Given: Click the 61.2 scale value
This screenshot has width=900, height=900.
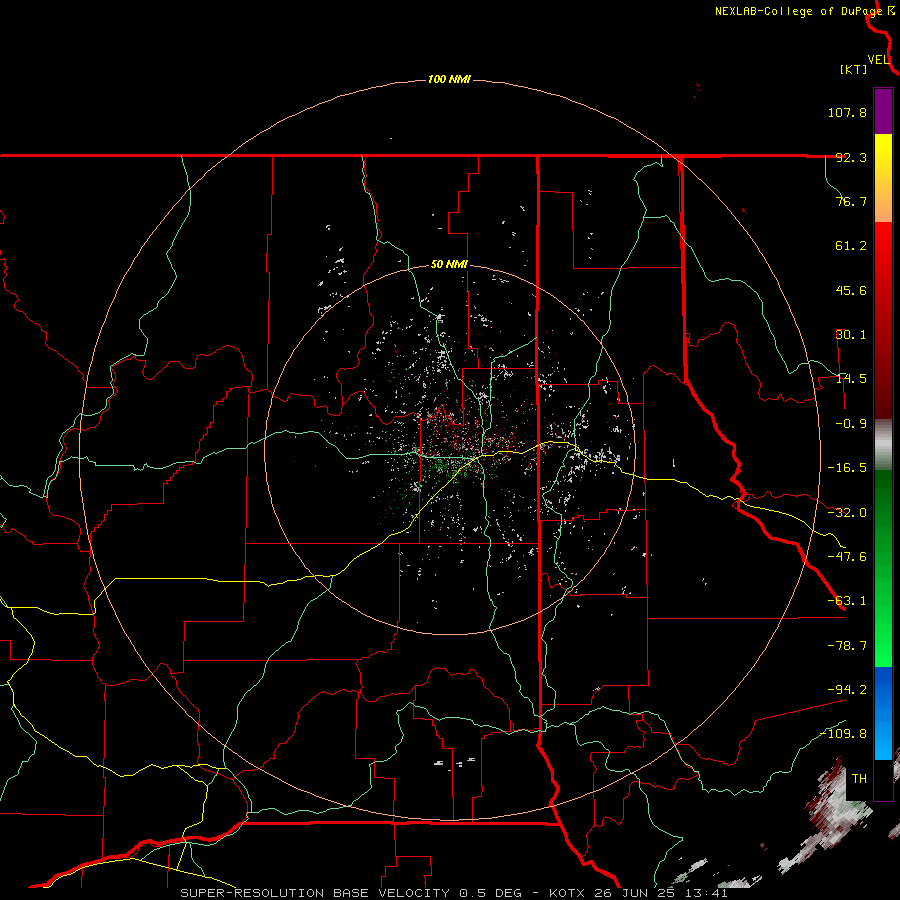Looking at the screenshot, I should [x=851, y=246].
